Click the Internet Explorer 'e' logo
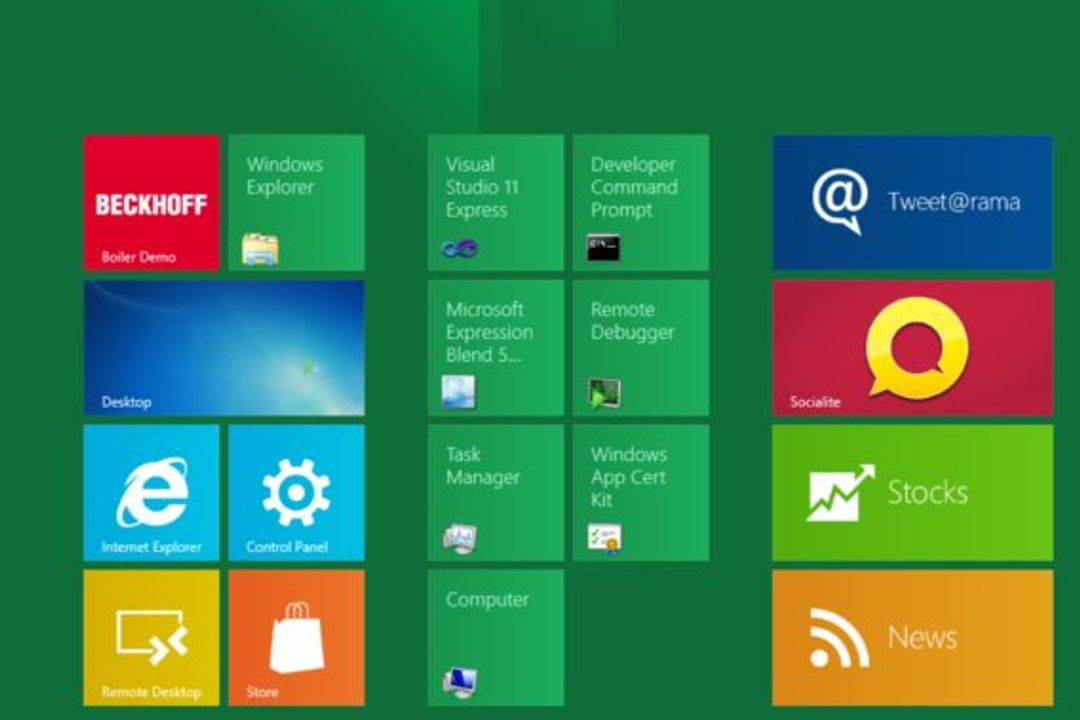The width and height of the screenshot is (1080, 720). tap(152, 492)
